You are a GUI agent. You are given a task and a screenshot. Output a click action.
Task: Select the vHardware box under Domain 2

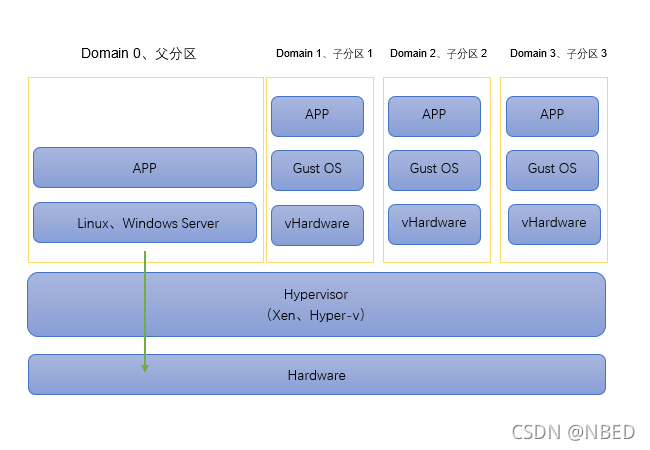coord(434,224)
